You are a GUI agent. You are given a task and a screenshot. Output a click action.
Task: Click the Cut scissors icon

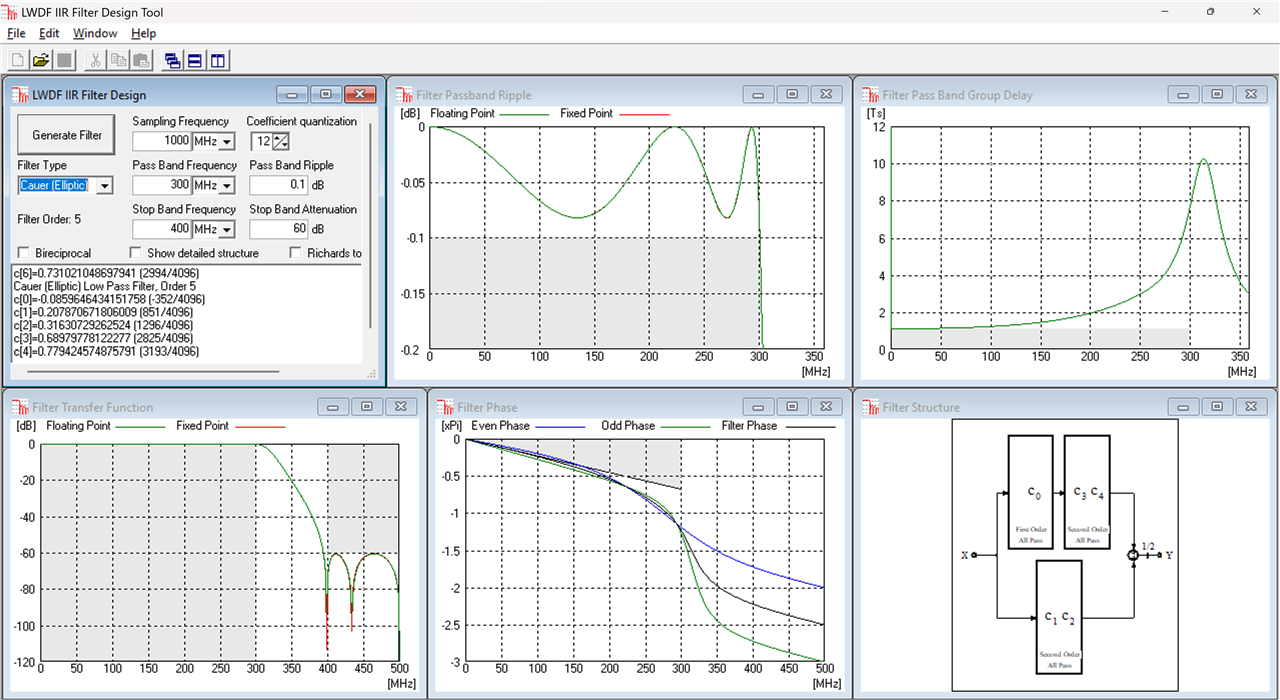click(95, 60)
